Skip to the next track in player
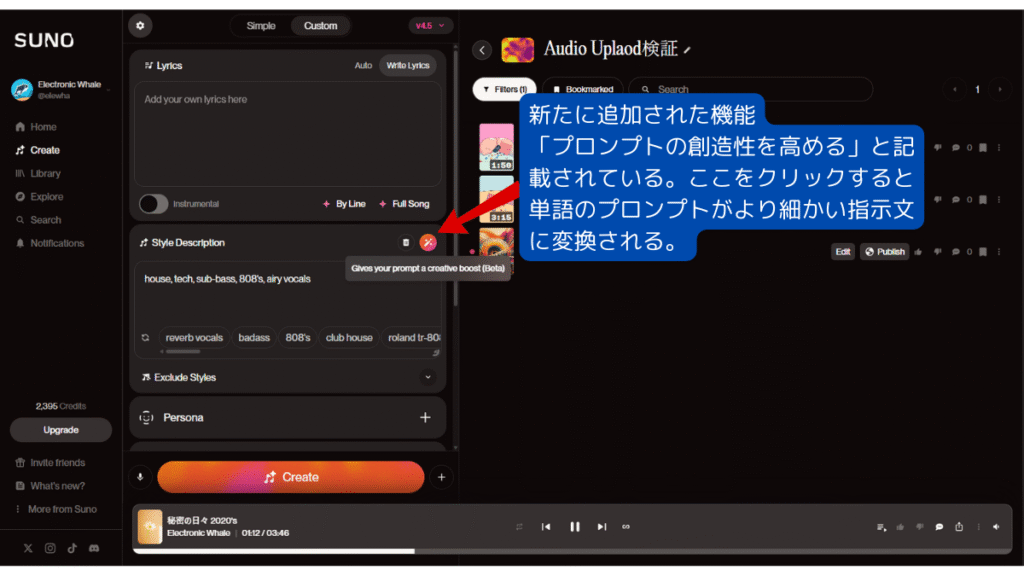This screenshot has height=576, width=1024. (601, 527)
